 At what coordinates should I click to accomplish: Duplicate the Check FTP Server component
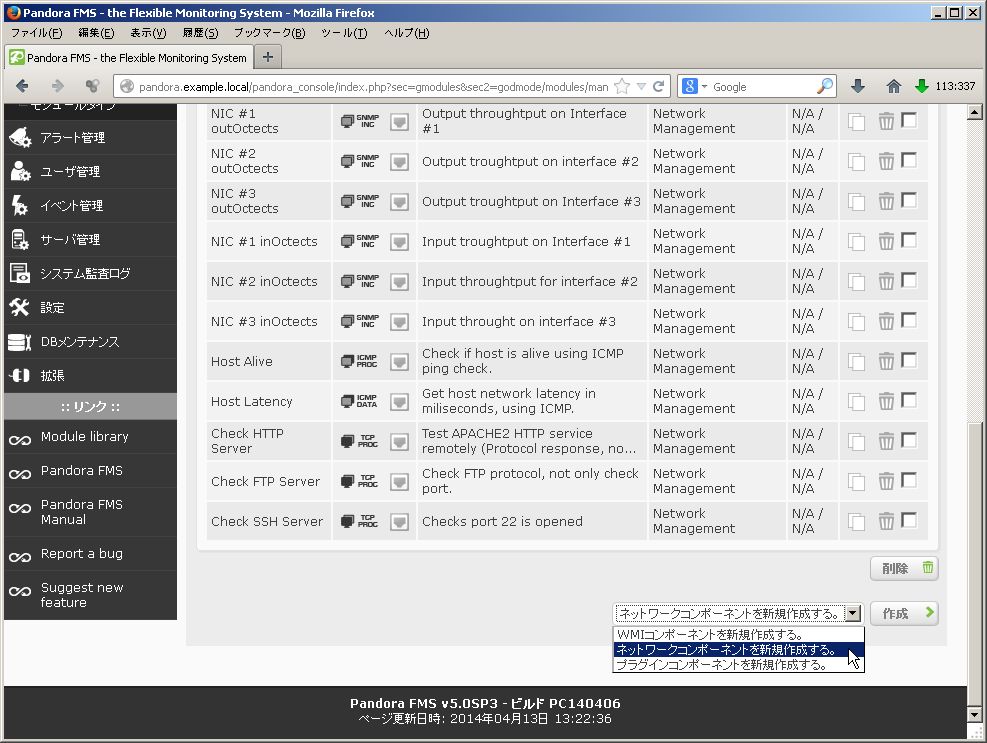(x=856, y=482)
